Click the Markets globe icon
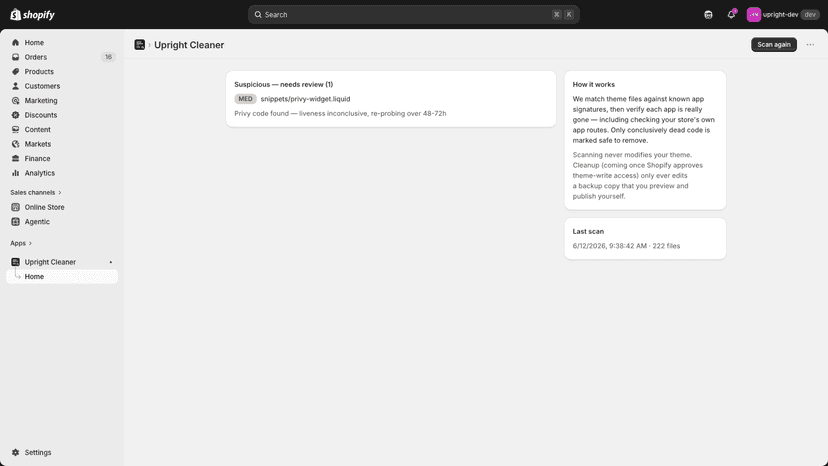 [15, 144]
